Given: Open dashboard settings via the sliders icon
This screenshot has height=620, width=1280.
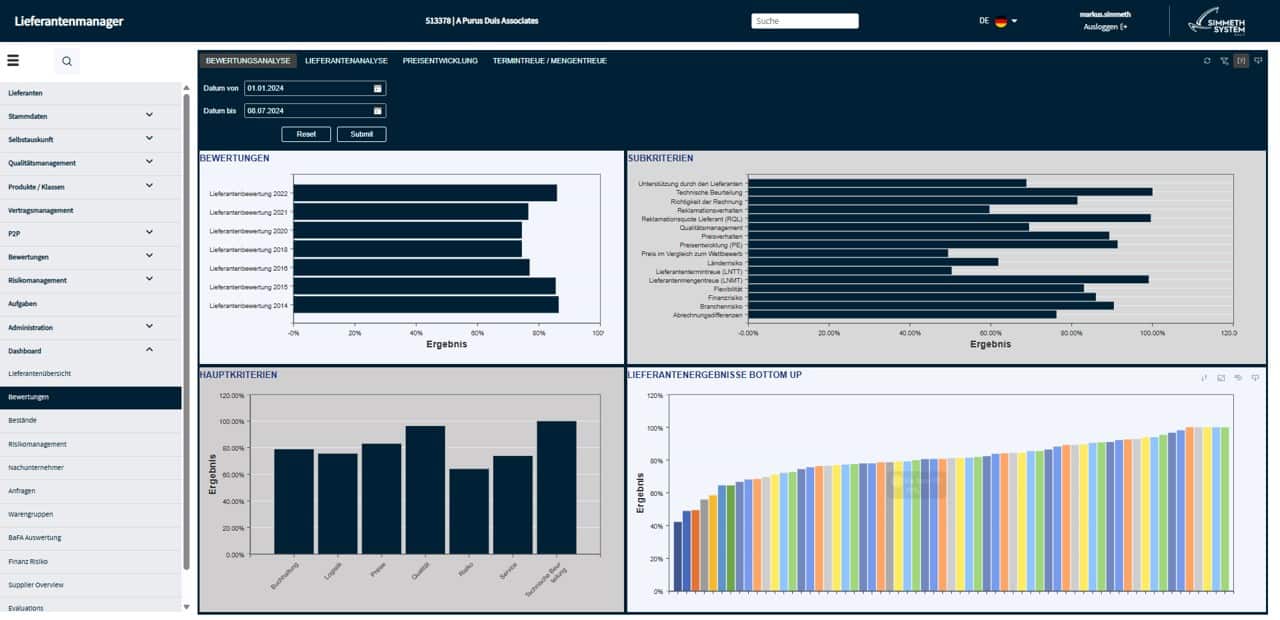Looking at the screenshot, I should pyautogui.click(x=1258, y=60).
